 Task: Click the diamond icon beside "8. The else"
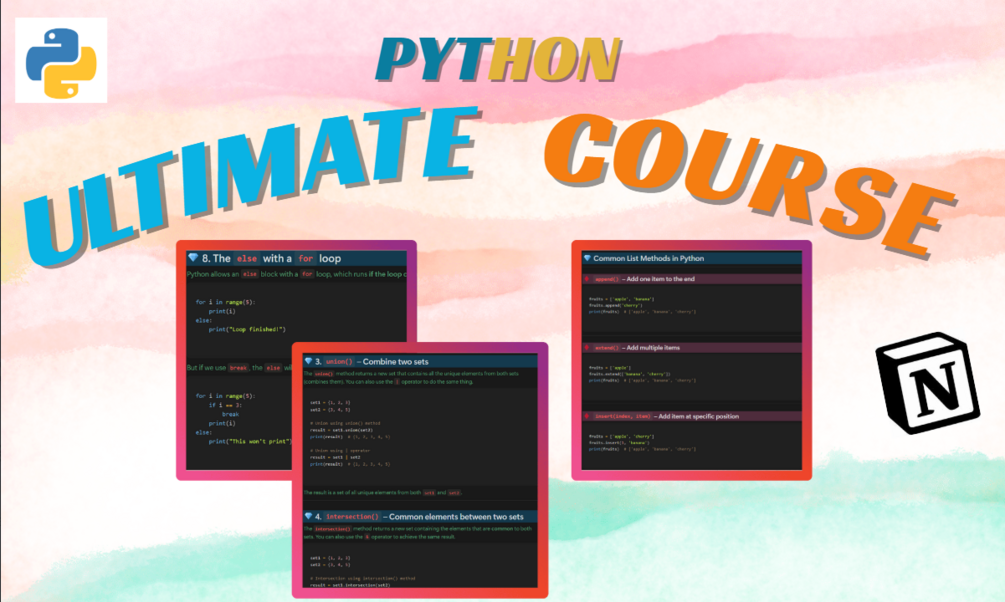coord(193,258)
